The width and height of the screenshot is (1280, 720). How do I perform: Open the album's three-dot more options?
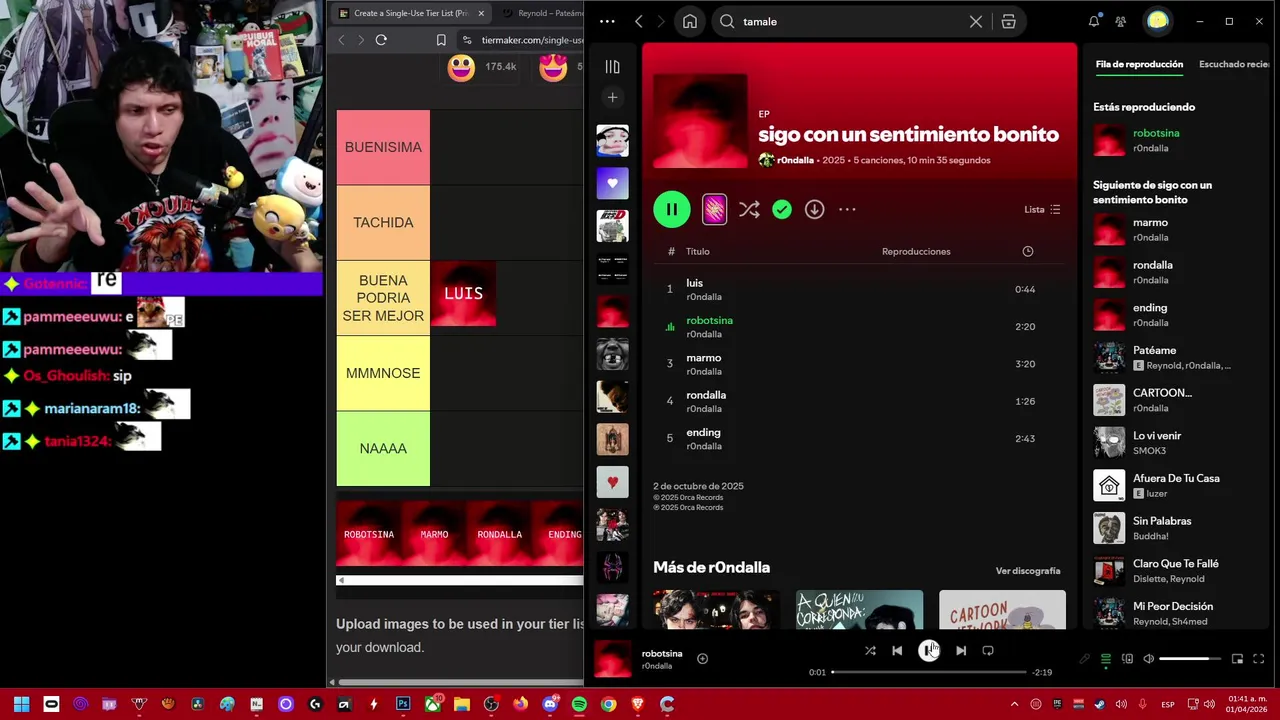pyautogui.click(x=847, y=209)
